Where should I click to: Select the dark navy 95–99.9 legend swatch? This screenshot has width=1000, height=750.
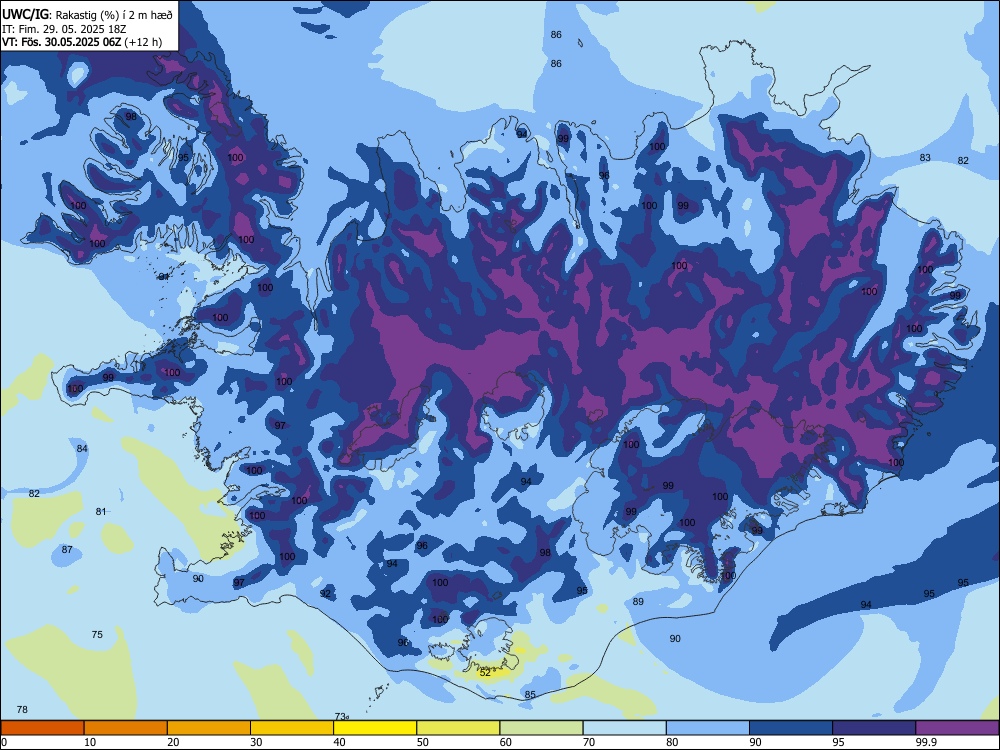[x=874, y=728]
